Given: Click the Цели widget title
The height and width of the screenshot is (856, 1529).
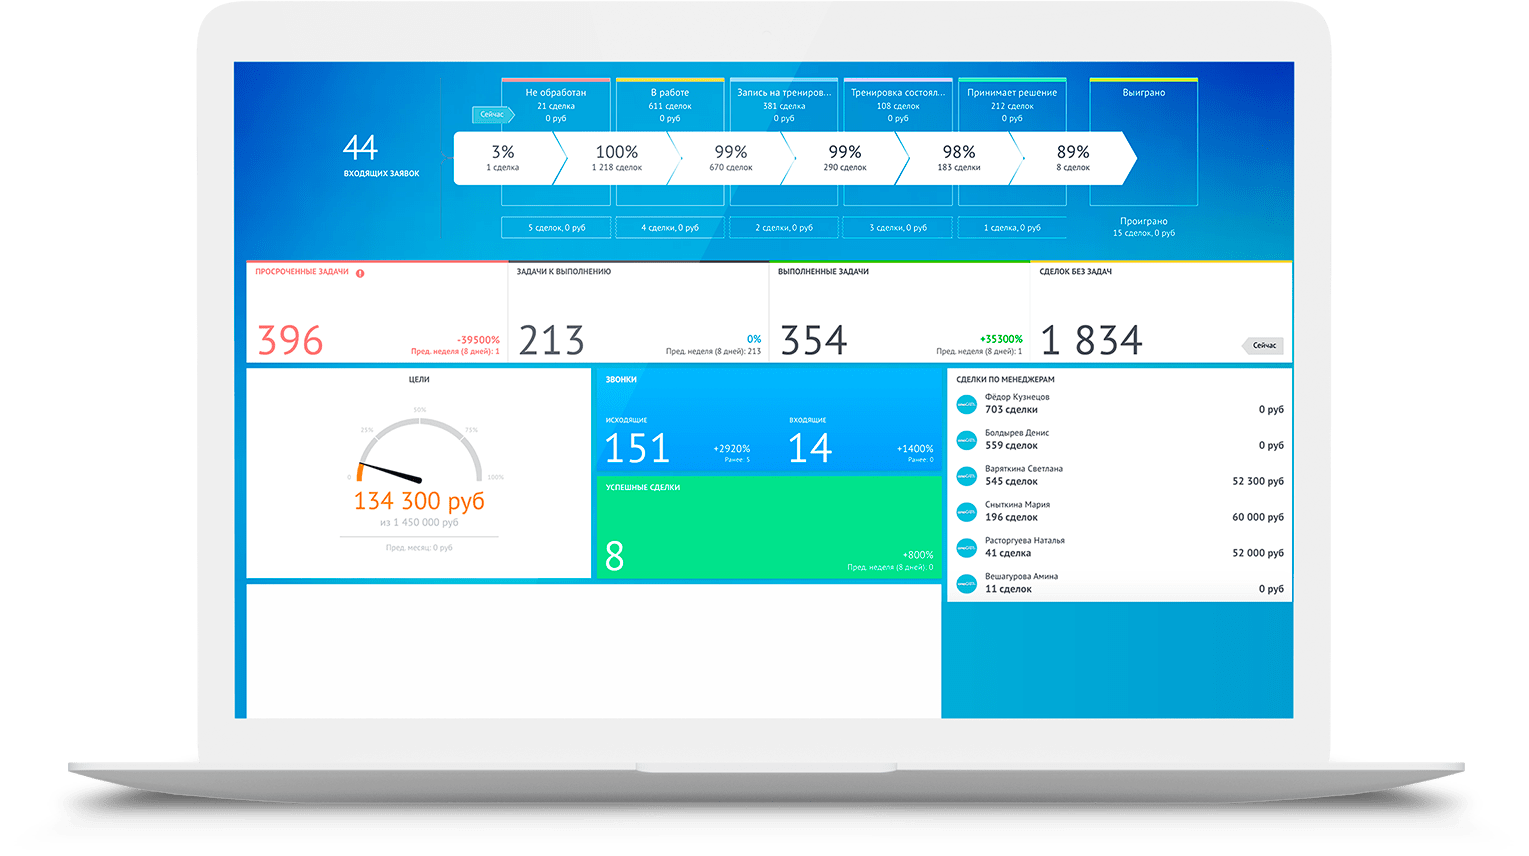Looking at the screenshot, I should 419,380.
